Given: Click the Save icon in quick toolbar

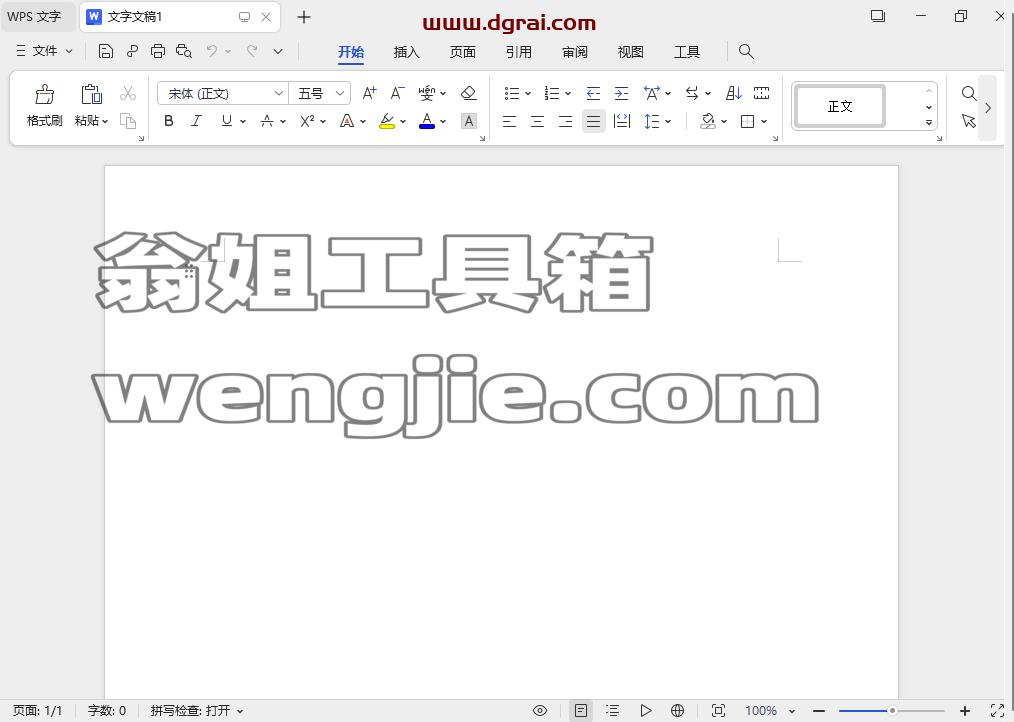Looking at the screenshot, I should (105, 51).
